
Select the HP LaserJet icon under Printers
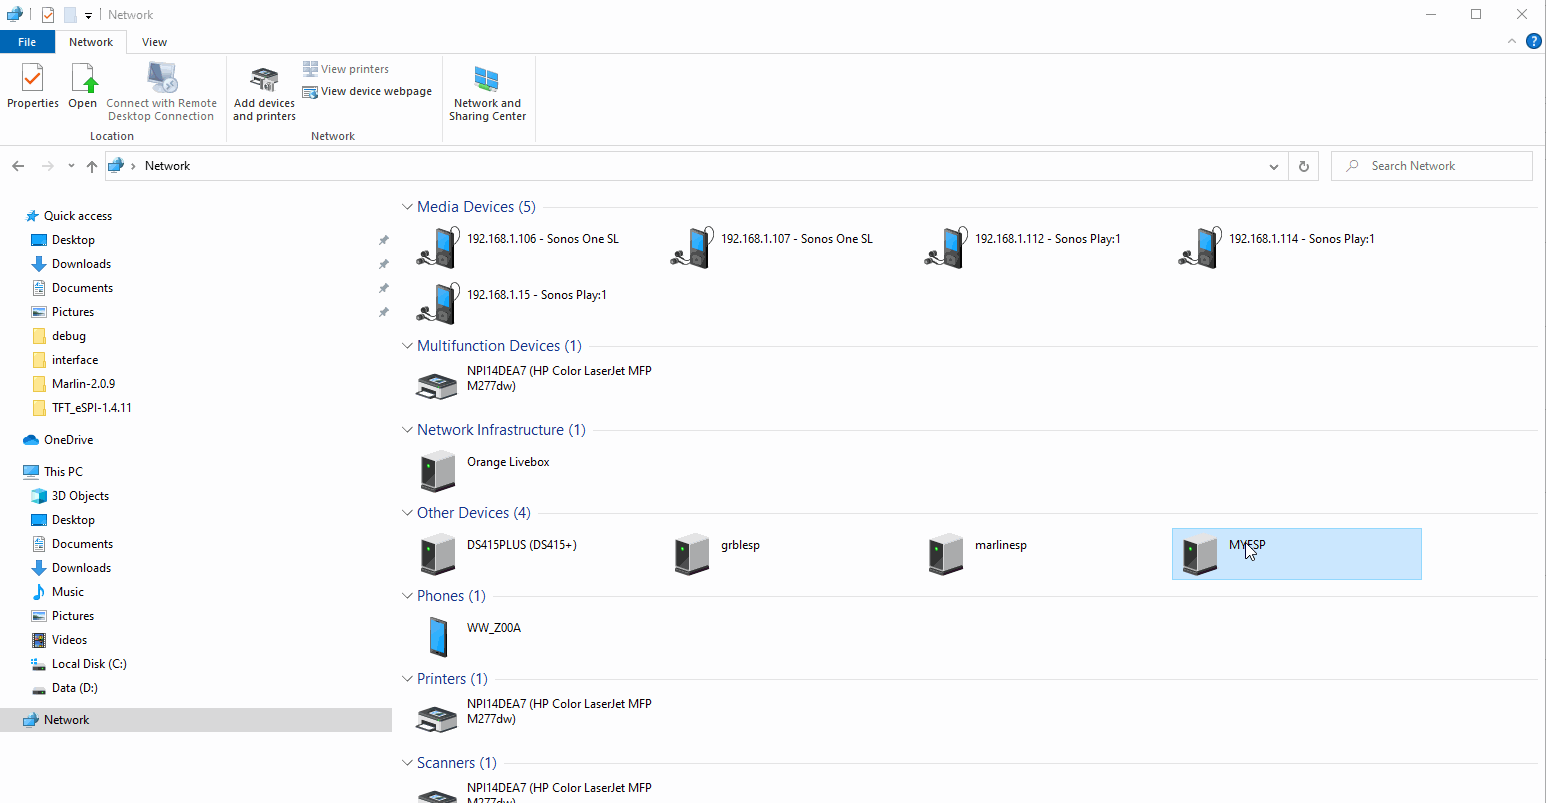point(437,718)
